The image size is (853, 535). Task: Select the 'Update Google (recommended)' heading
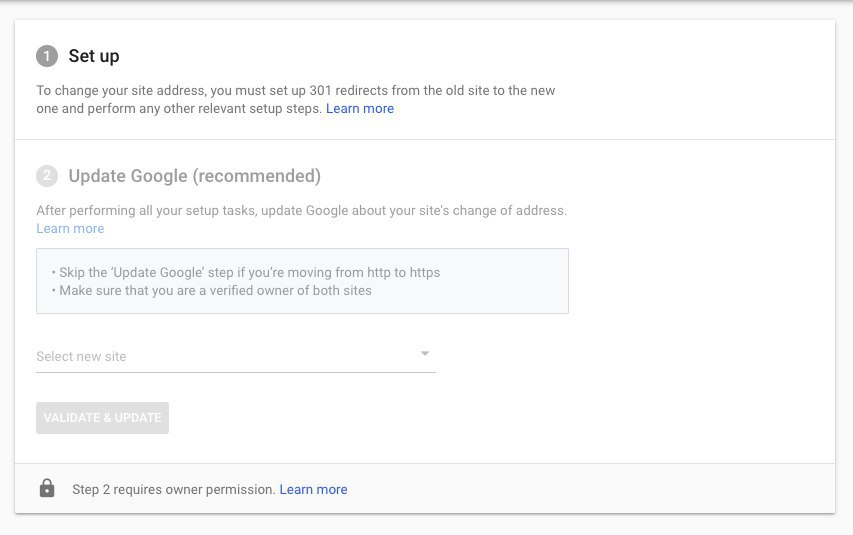tap(195, 176)
